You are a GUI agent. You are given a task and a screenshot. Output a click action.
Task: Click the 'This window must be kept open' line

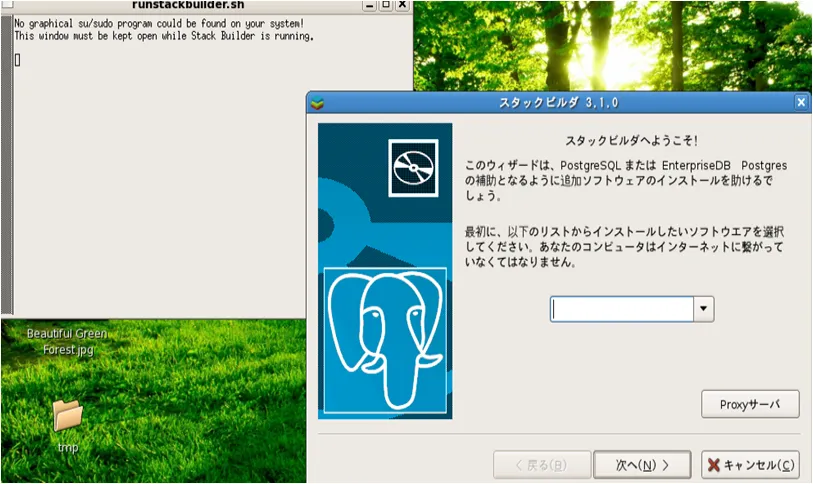tap(164, 36)
